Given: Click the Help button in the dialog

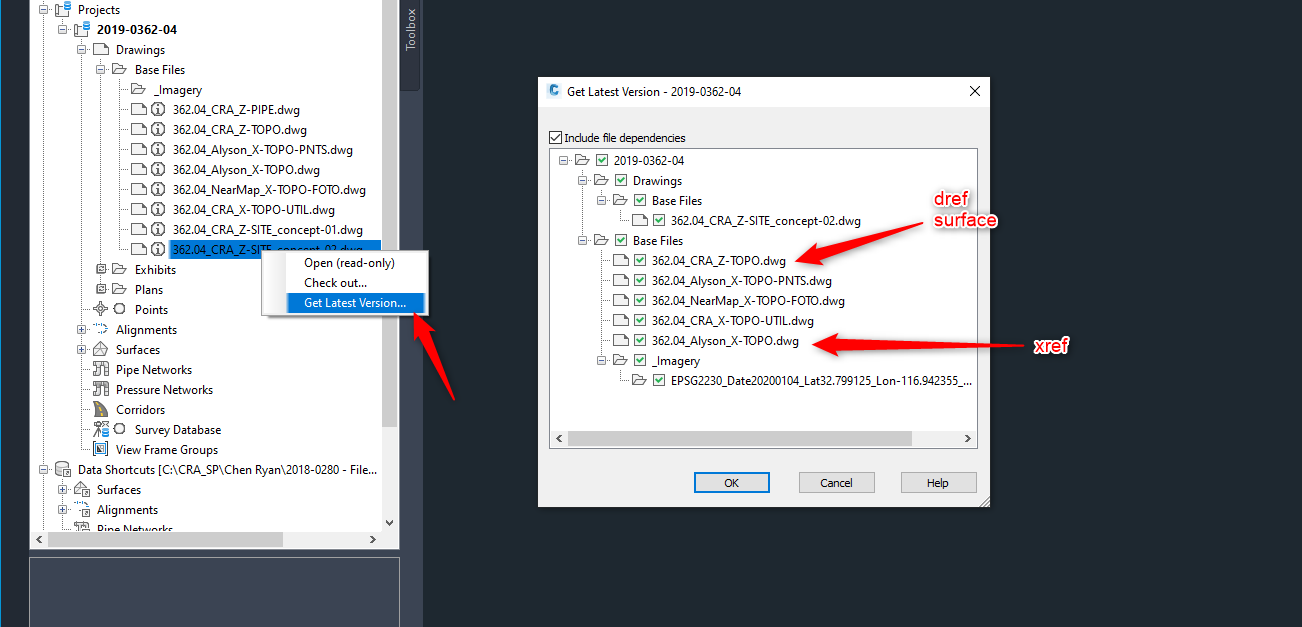Looking at the screenshot, I should click(x=938, y=482).
